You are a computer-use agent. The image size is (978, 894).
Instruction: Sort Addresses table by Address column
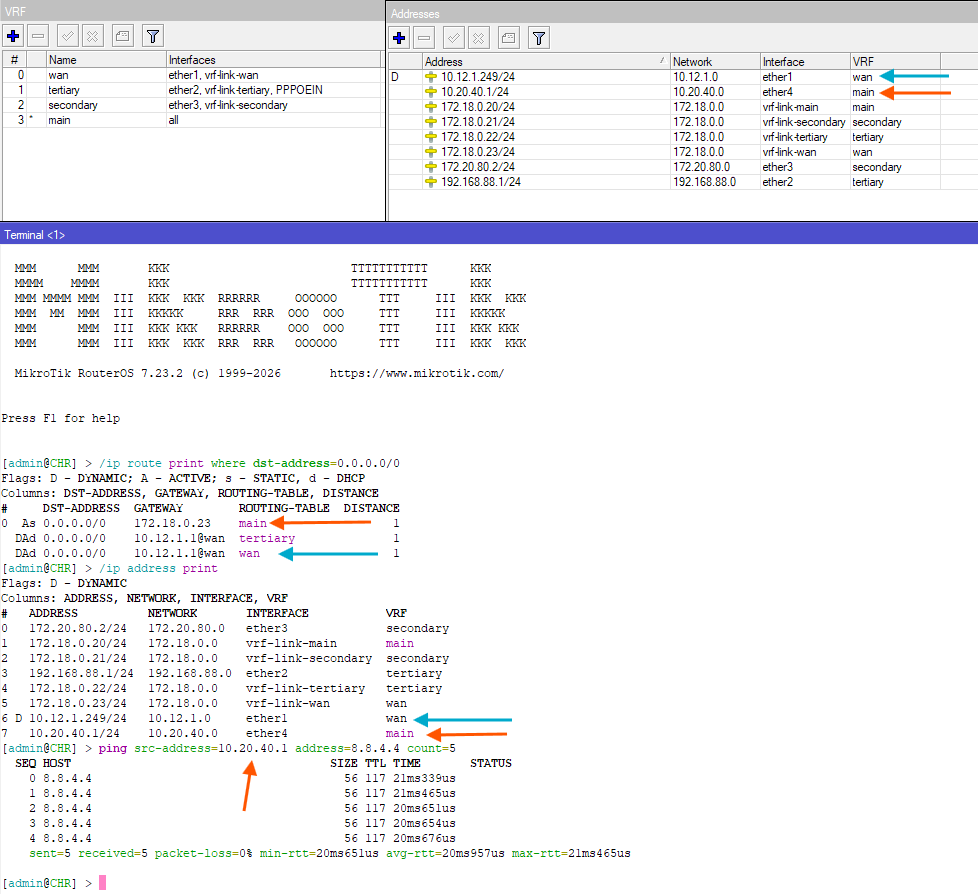(x=546, y=62)
